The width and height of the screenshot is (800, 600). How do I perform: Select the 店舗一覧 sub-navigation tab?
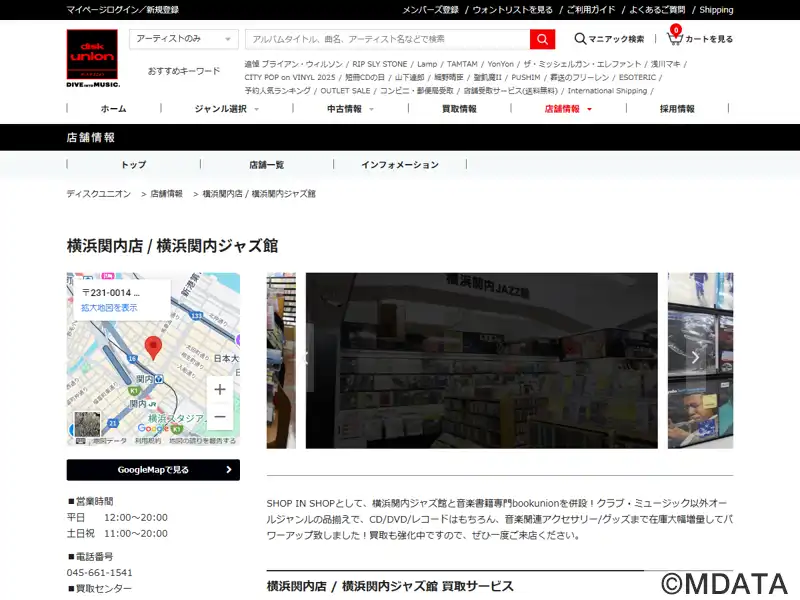point(266,164)
